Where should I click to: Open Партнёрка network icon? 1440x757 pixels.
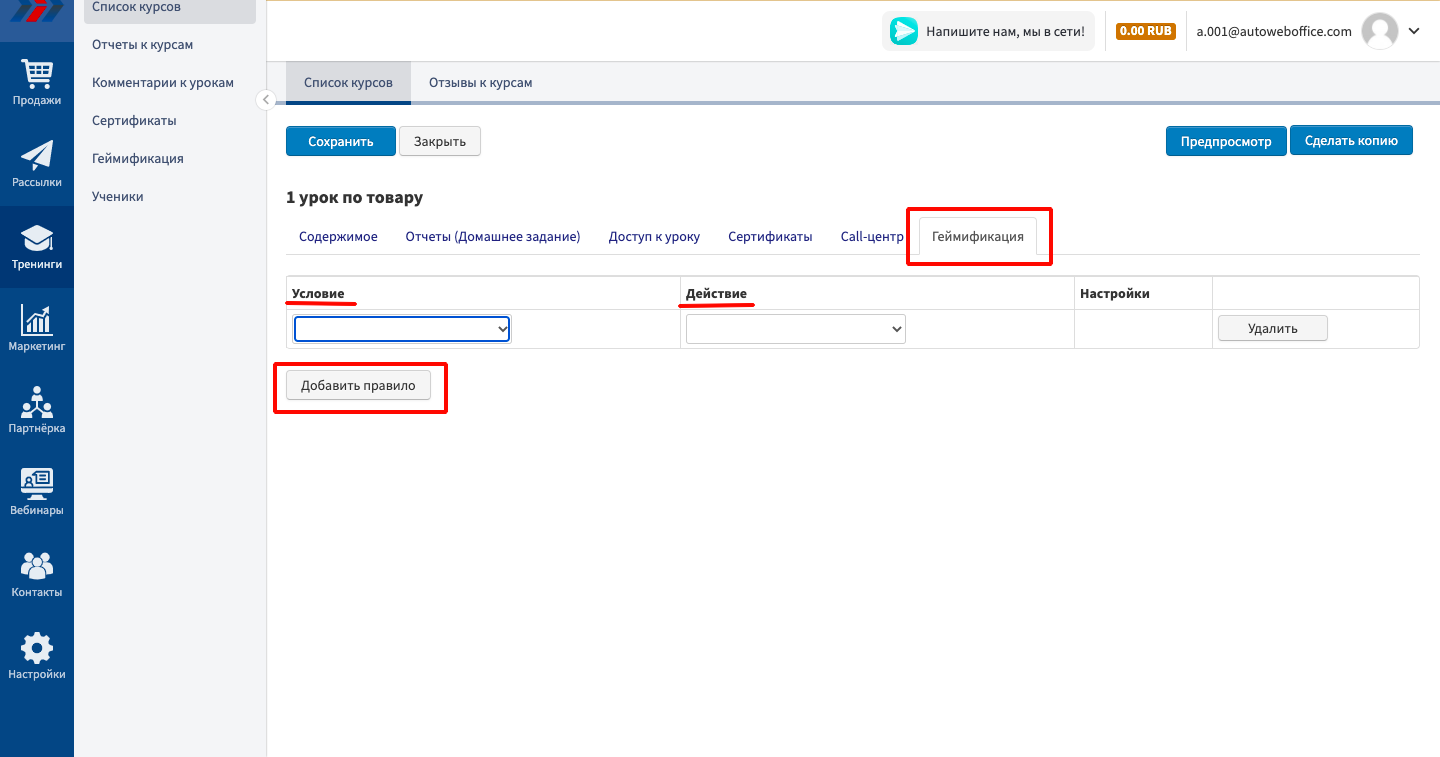click(x=37, y=403)
